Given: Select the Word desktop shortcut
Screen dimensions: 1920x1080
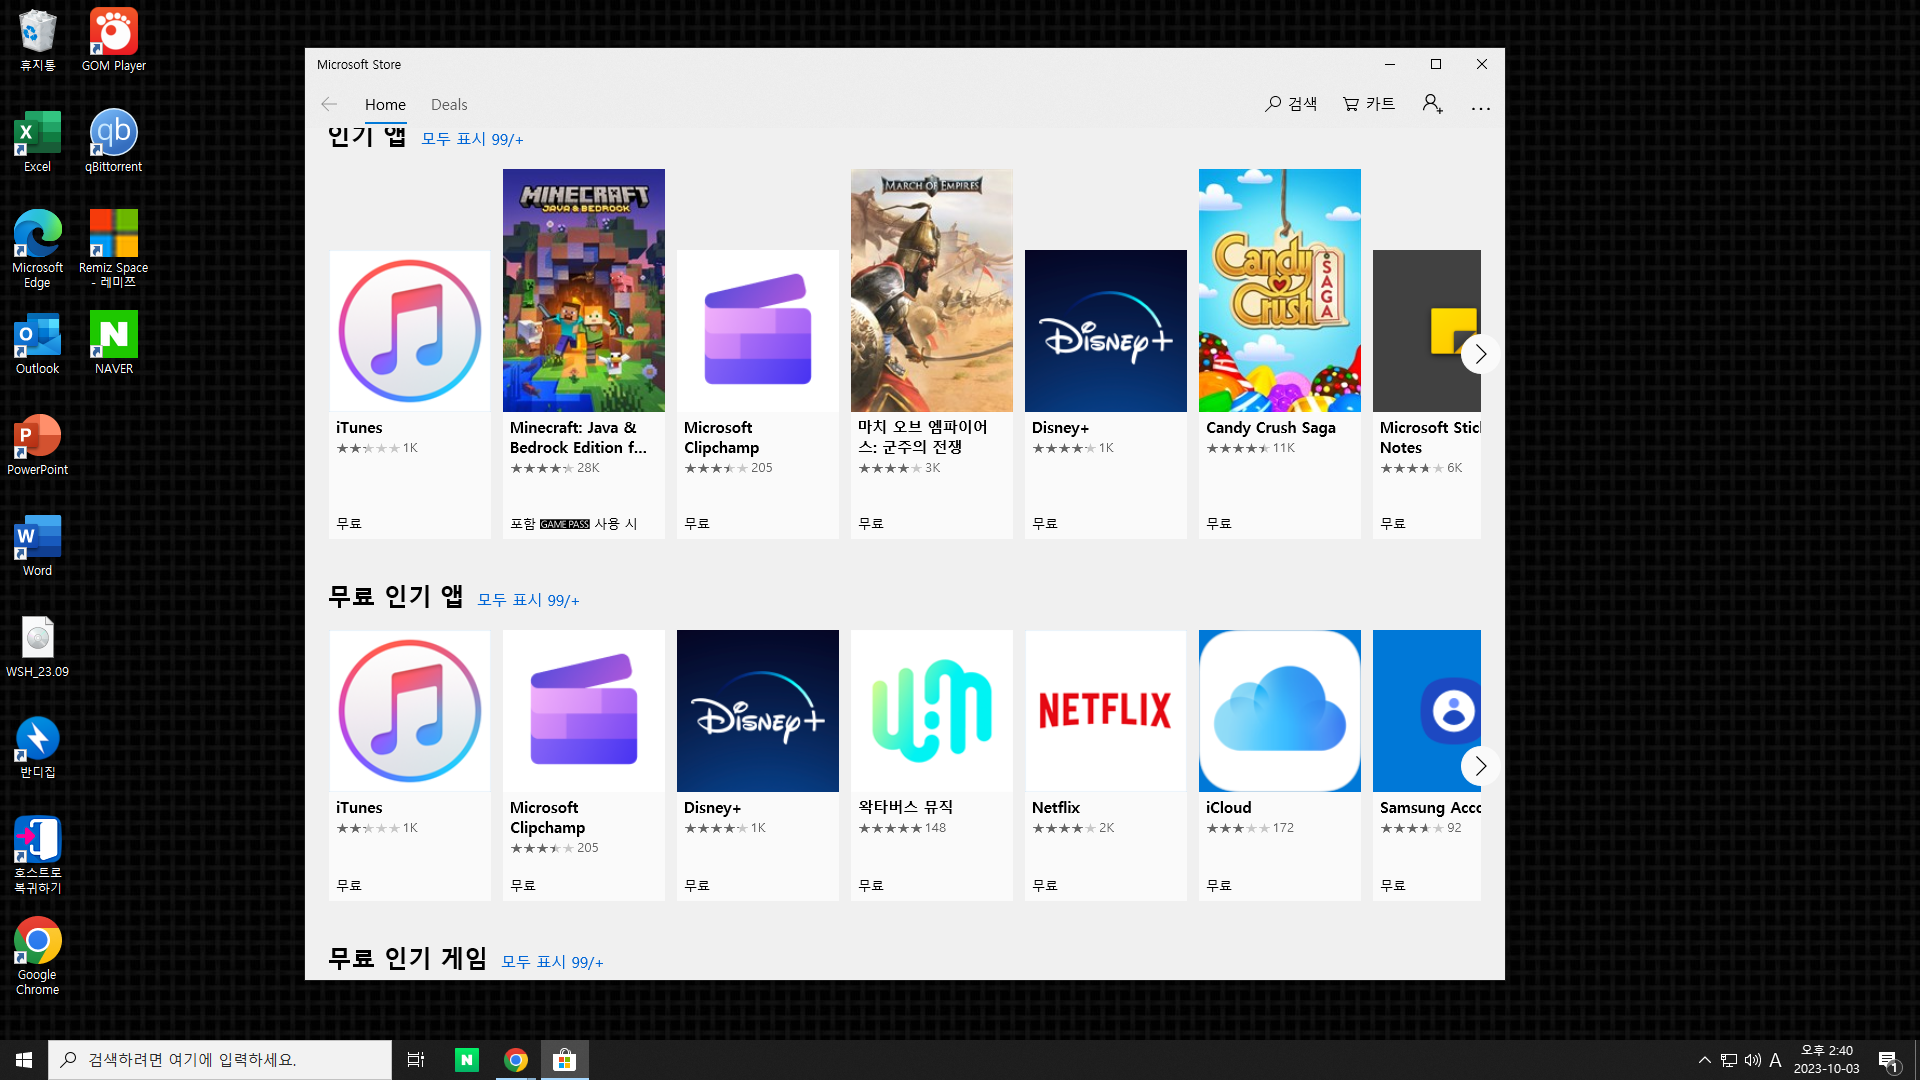Looking at the screenshot, I should pos(38,546).
